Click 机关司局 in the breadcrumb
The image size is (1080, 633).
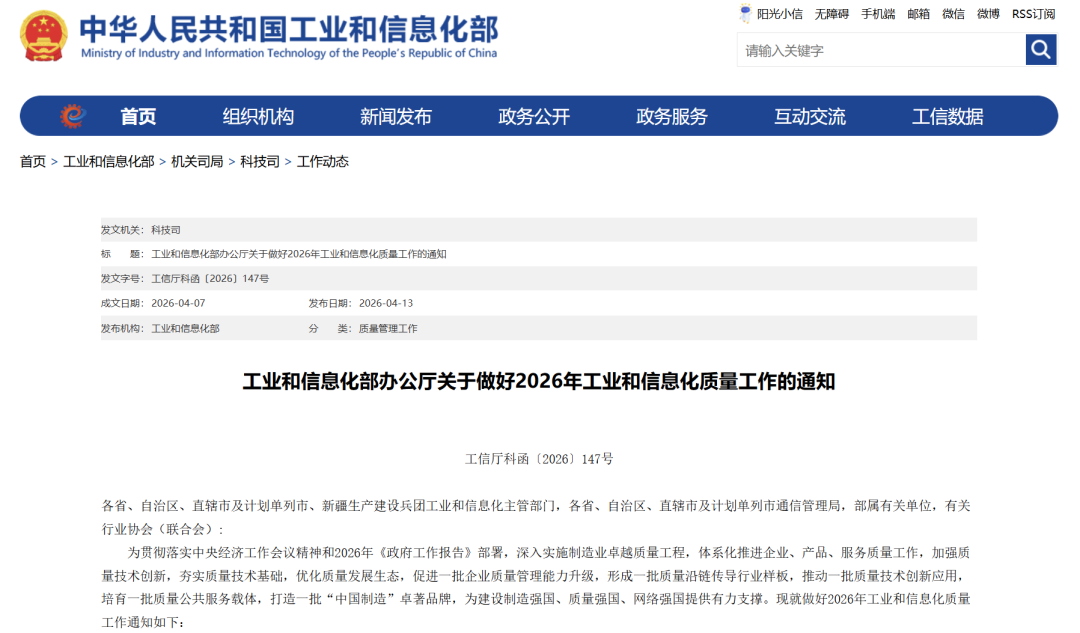[x=197, y=161]
